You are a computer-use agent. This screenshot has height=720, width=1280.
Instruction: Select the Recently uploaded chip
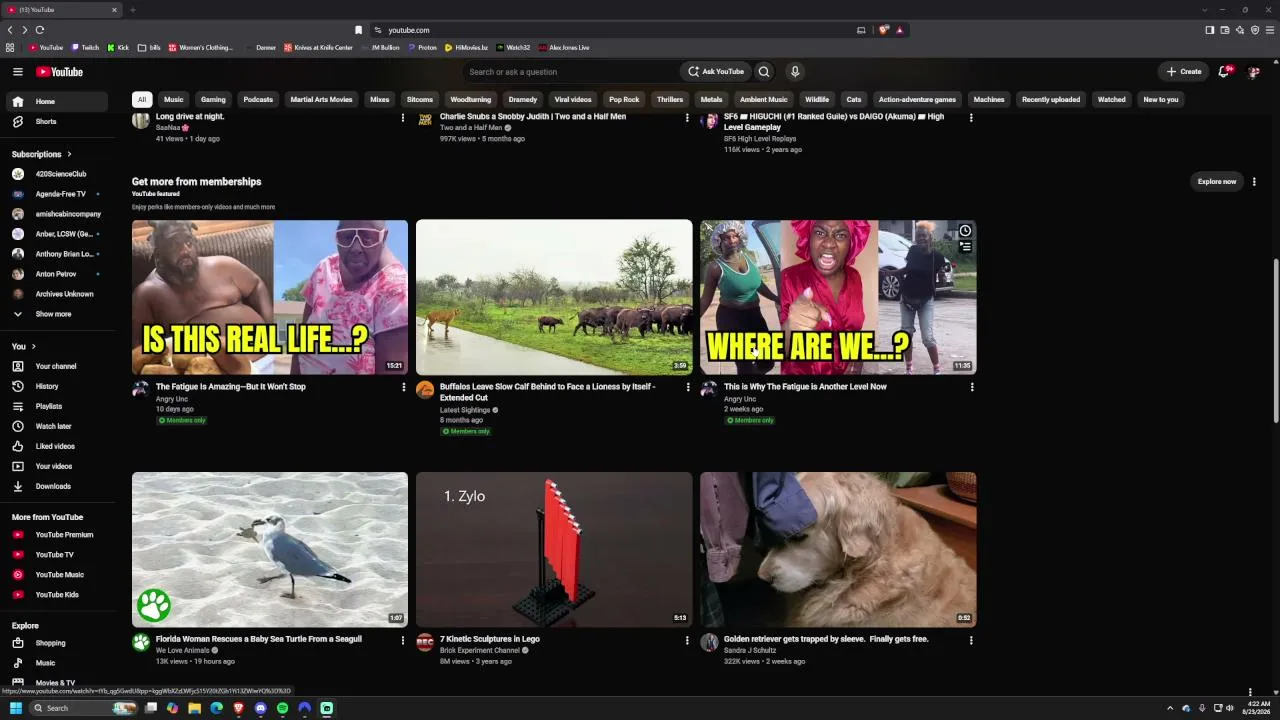1051,100
